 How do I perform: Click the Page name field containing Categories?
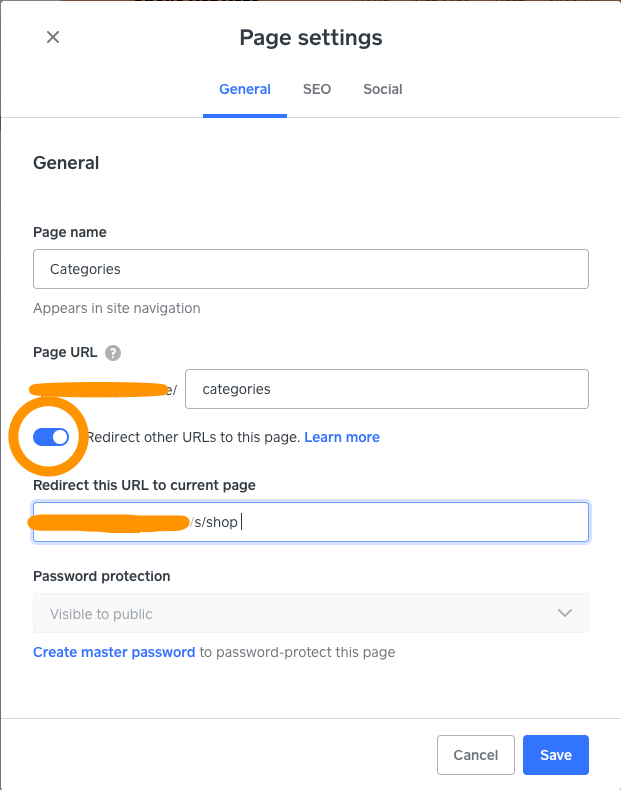point(310,269)
